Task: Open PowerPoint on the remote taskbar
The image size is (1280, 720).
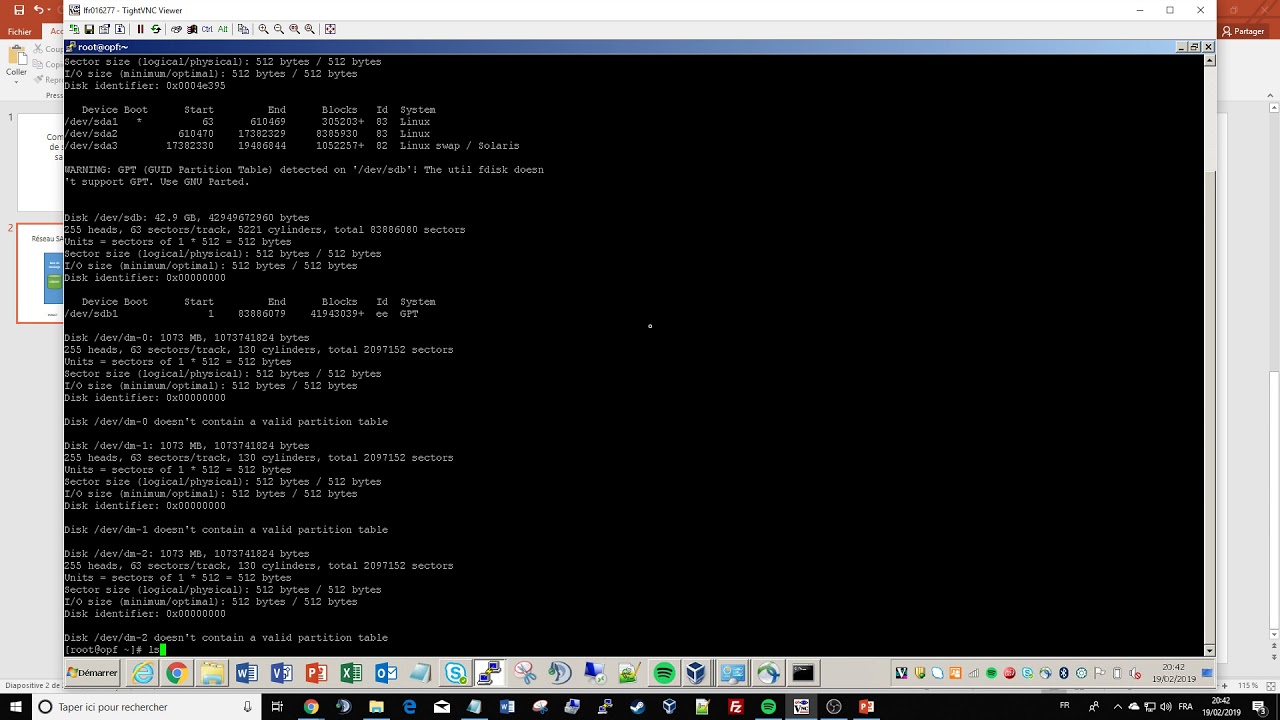Action: (x=316, y=673)
